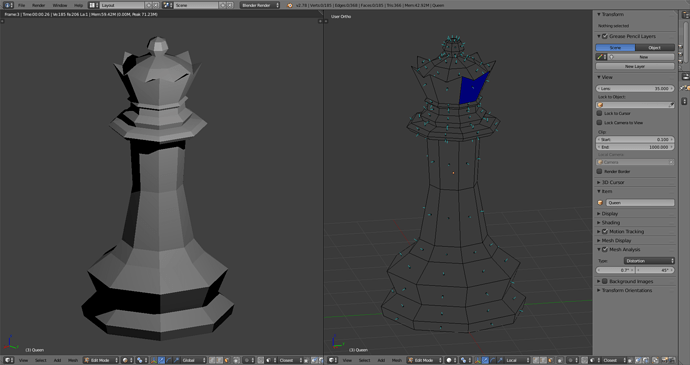690x365 pixels.
Task: Expand the 3D Cursor panel
Action: point(613,182)
